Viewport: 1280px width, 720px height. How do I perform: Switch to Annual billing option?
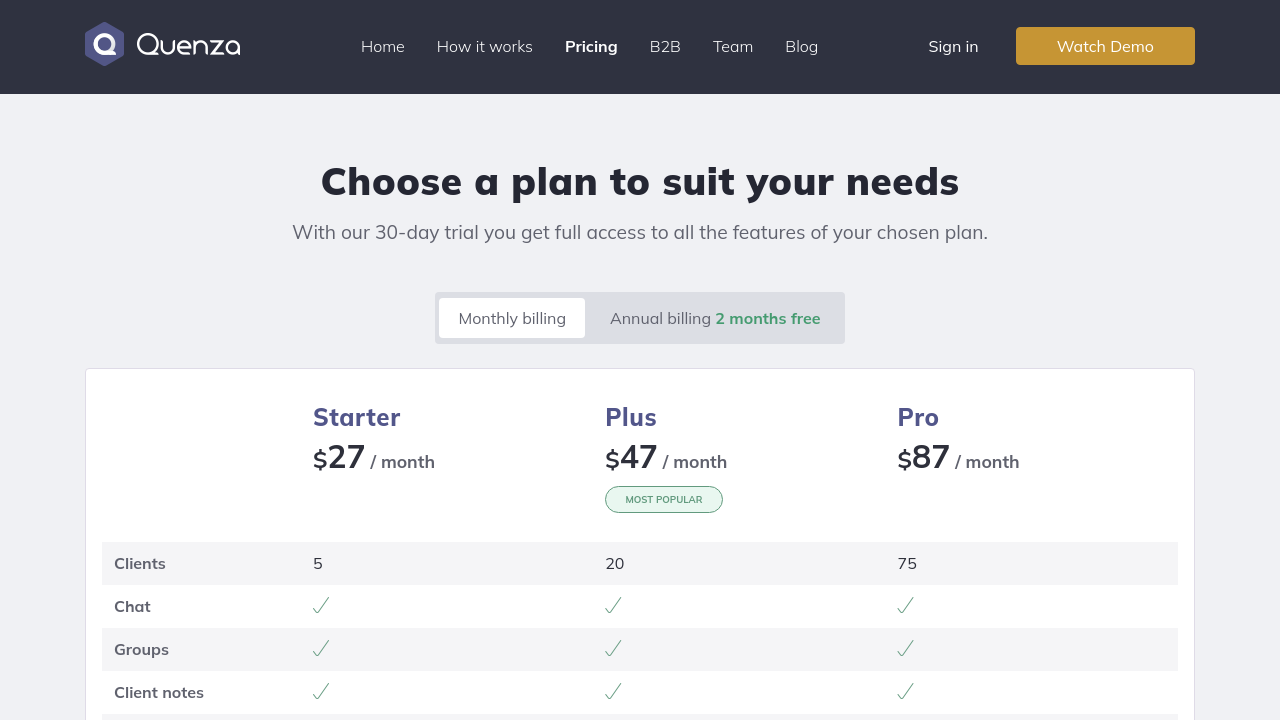click(714, 318)
